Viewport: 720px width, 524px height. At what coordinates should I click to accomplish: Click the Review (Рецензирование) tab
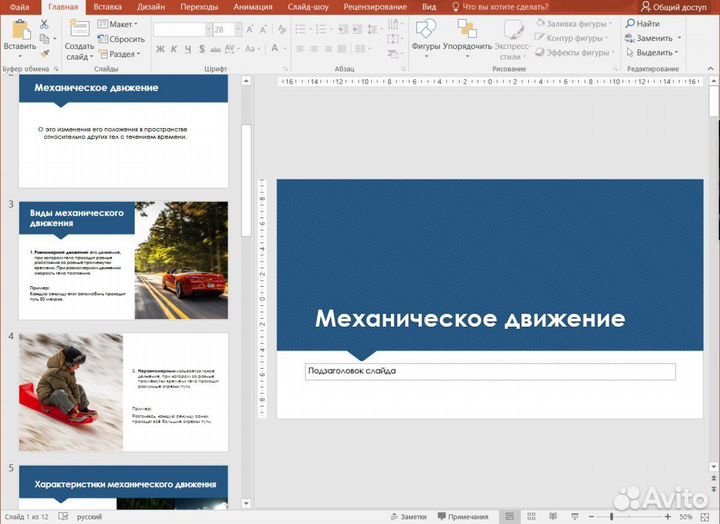click(375, 7)
